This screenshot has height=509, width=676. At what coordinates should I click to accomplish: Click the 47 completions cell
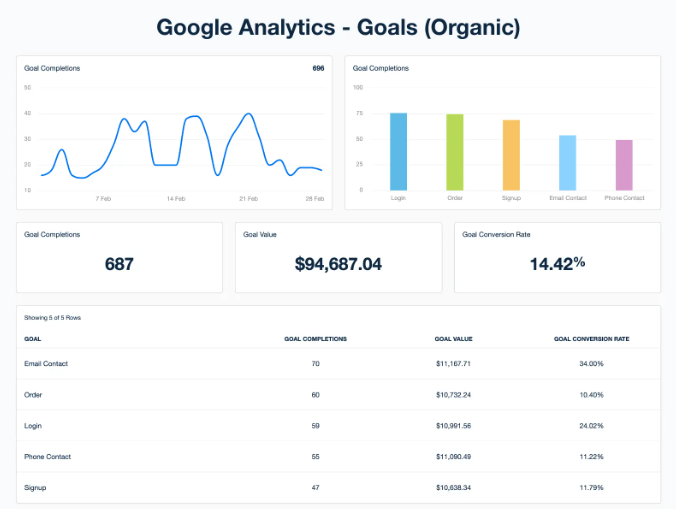[x=316, y=488]
